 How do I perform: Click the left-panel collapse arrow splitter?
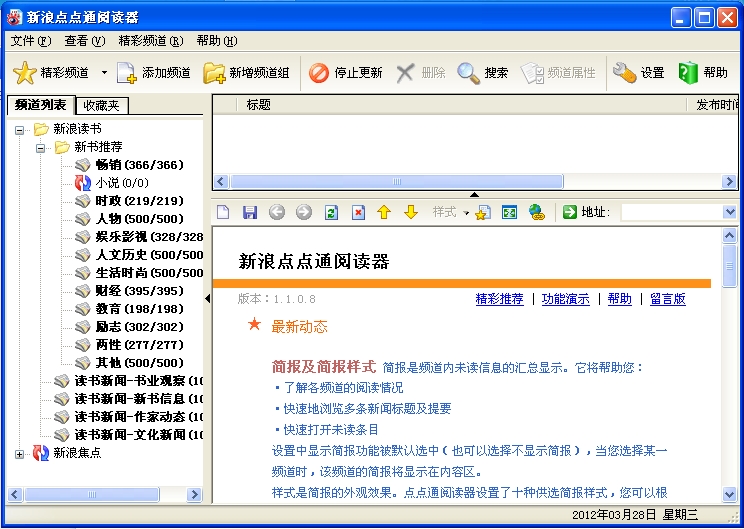click(x=207, y=299)
